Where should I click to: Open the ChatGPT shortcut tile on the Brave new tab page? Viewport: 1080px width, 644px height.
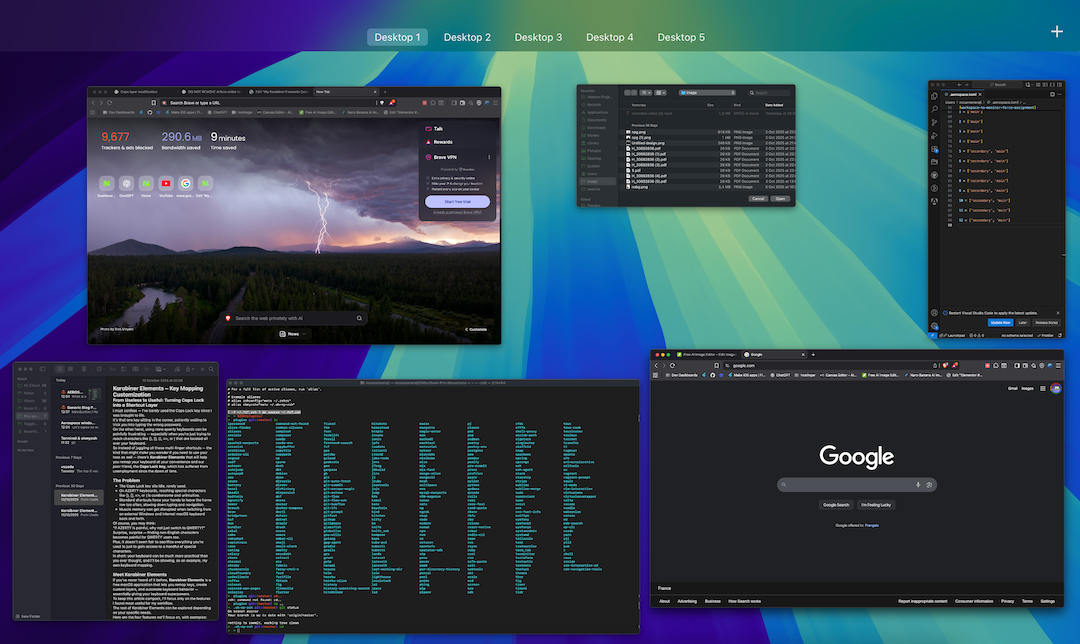coord(127,184)
